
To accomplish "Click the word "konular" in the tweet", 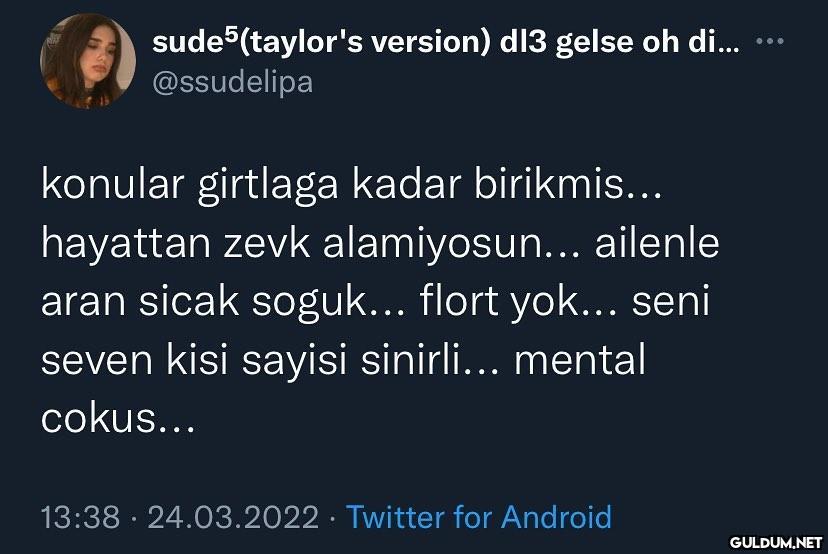I will [112, 185].
